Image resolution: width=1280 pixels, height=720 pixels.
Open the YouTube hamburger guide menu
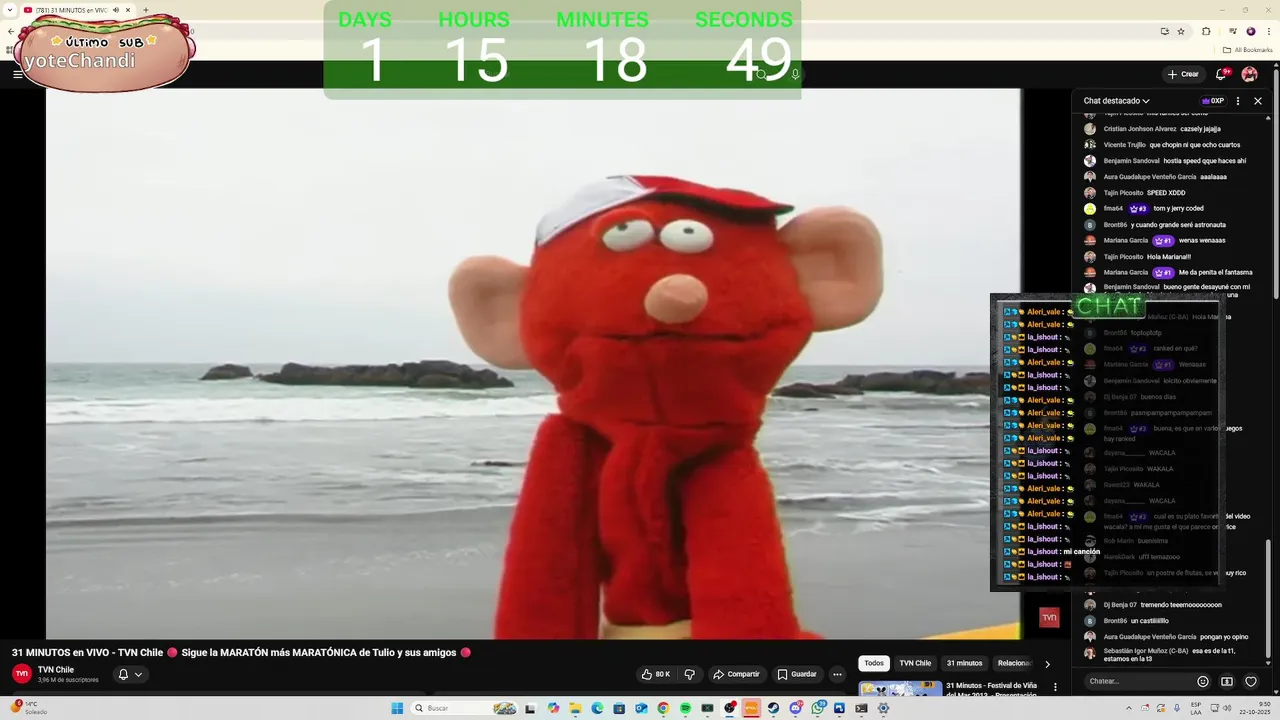[17, 74]
